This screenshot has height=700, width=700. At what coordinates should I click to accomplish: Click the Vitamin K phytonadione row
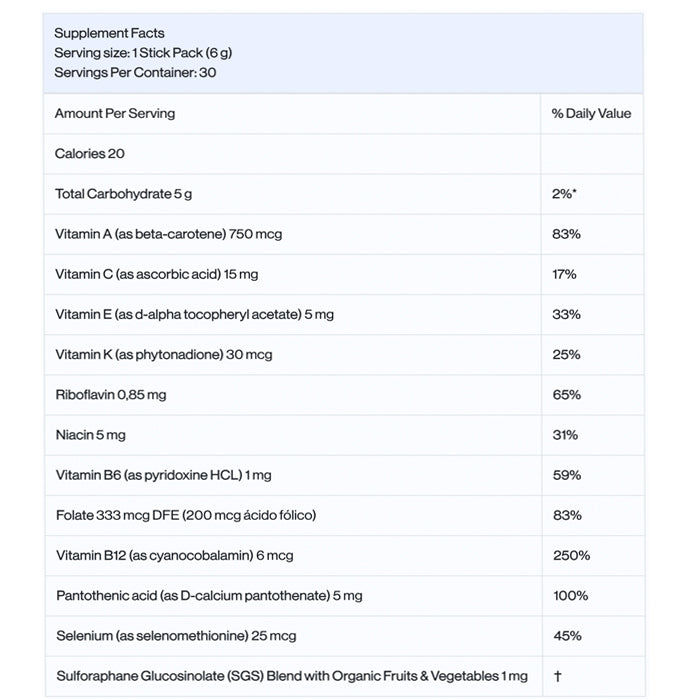pos(163,354)
